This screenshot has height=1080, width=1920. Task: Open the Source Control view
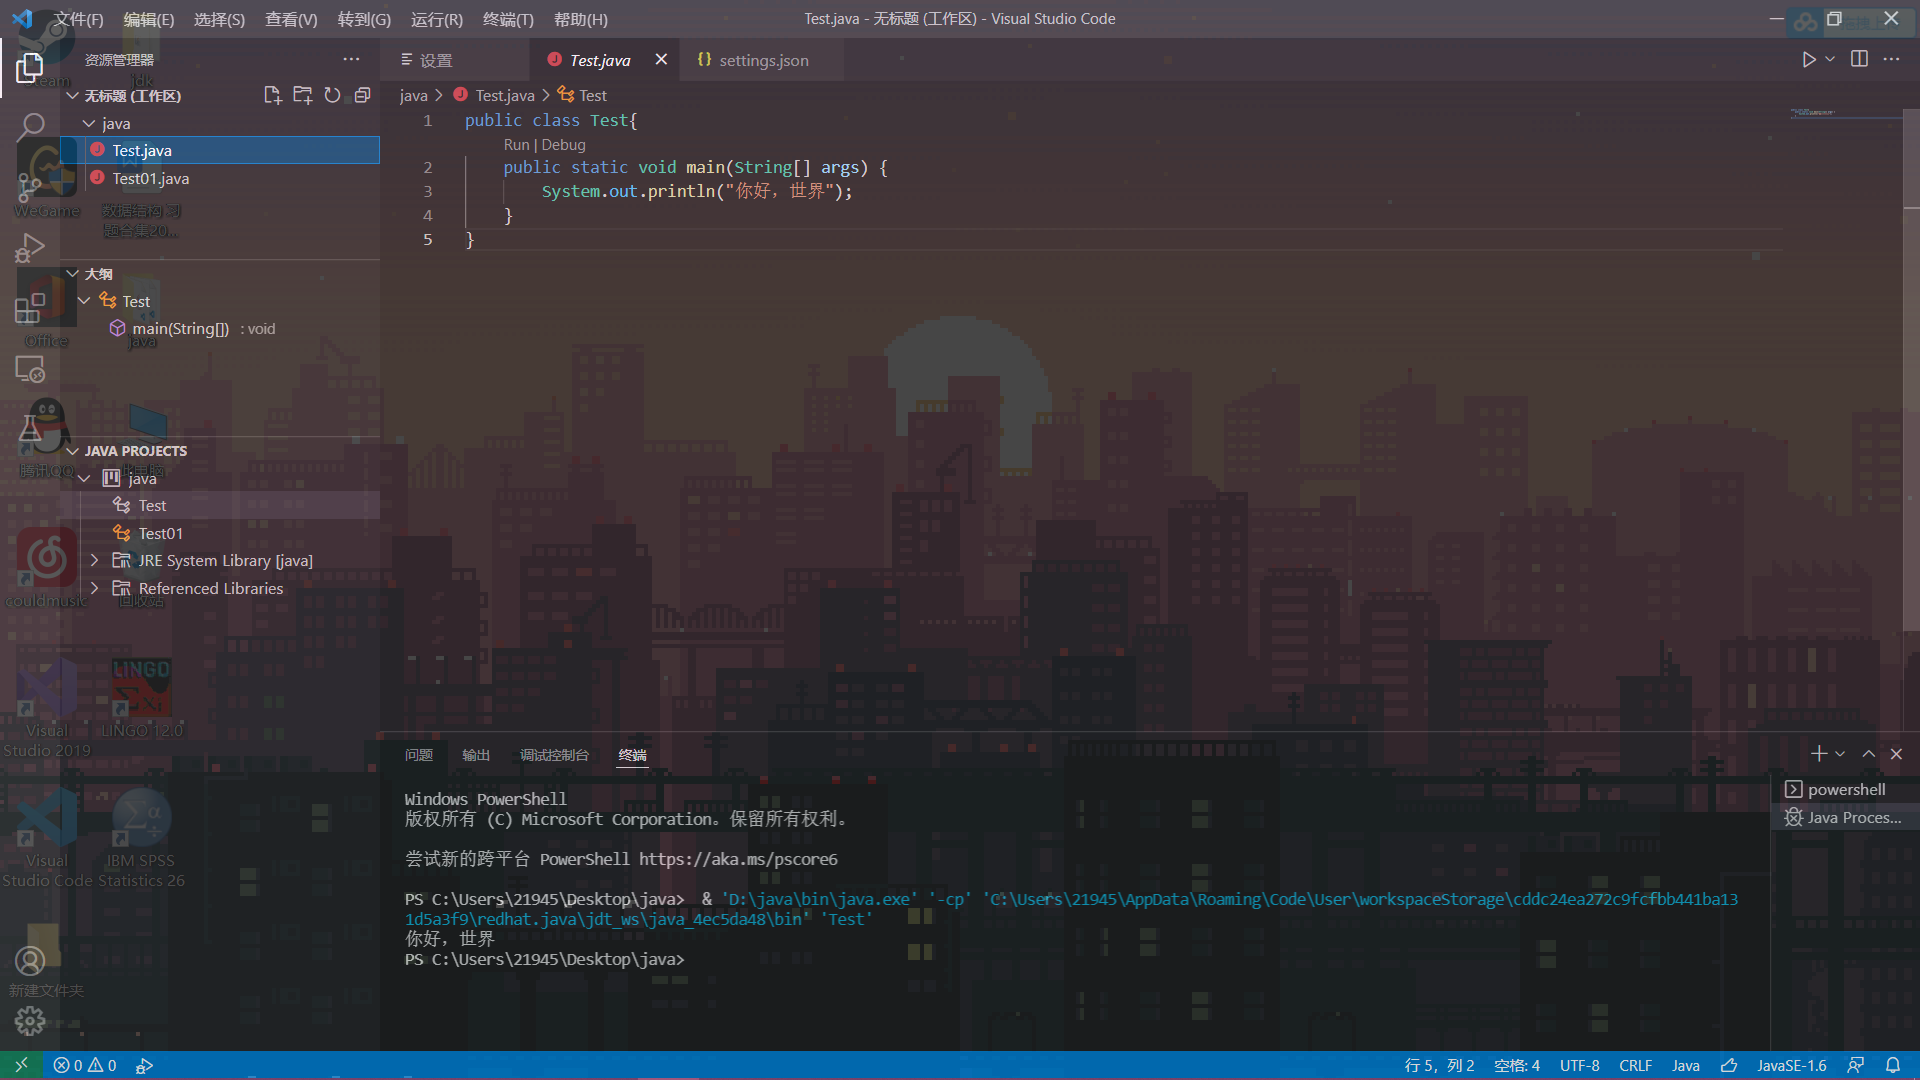tap(30, 186)
